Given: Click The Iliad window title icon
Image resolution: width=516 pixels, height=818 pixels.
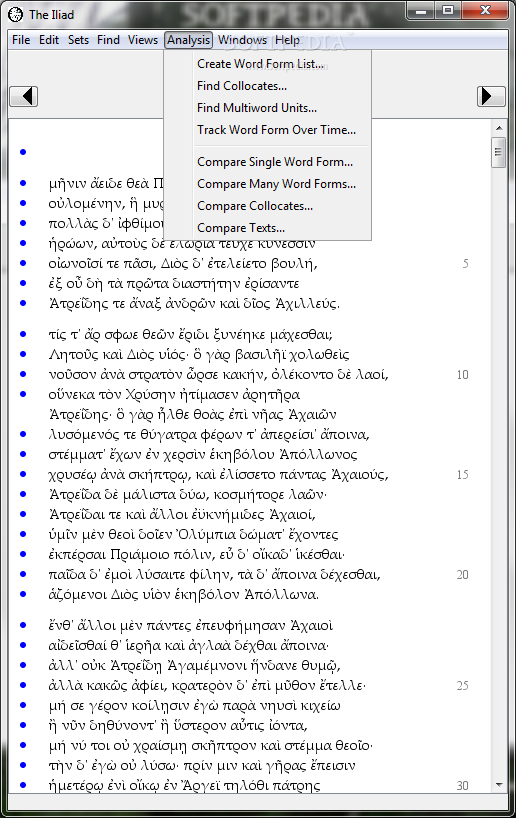Looking at the screenshot, I should (16, 15).
